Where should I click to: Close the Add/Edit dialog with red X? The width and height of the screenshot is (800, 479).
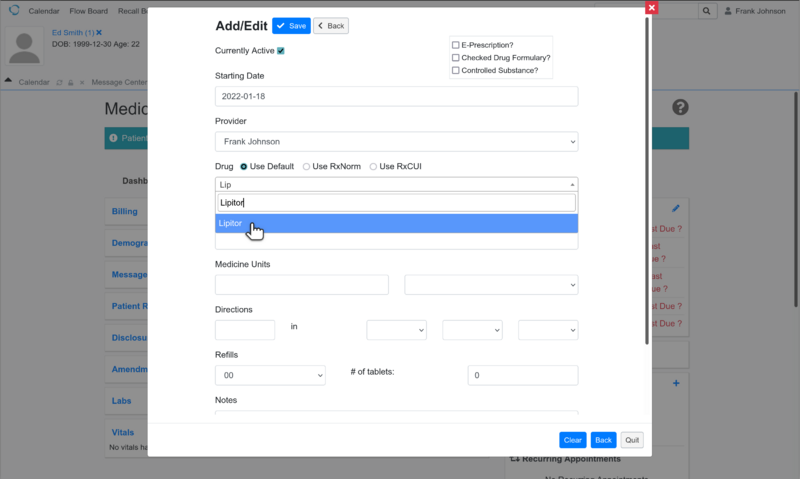(x=651, y=8)
